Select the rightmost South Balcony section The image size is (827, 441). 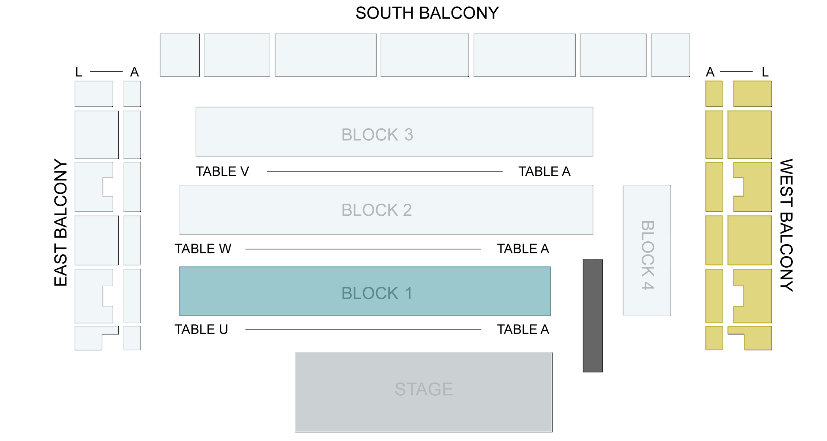point(670,55)
